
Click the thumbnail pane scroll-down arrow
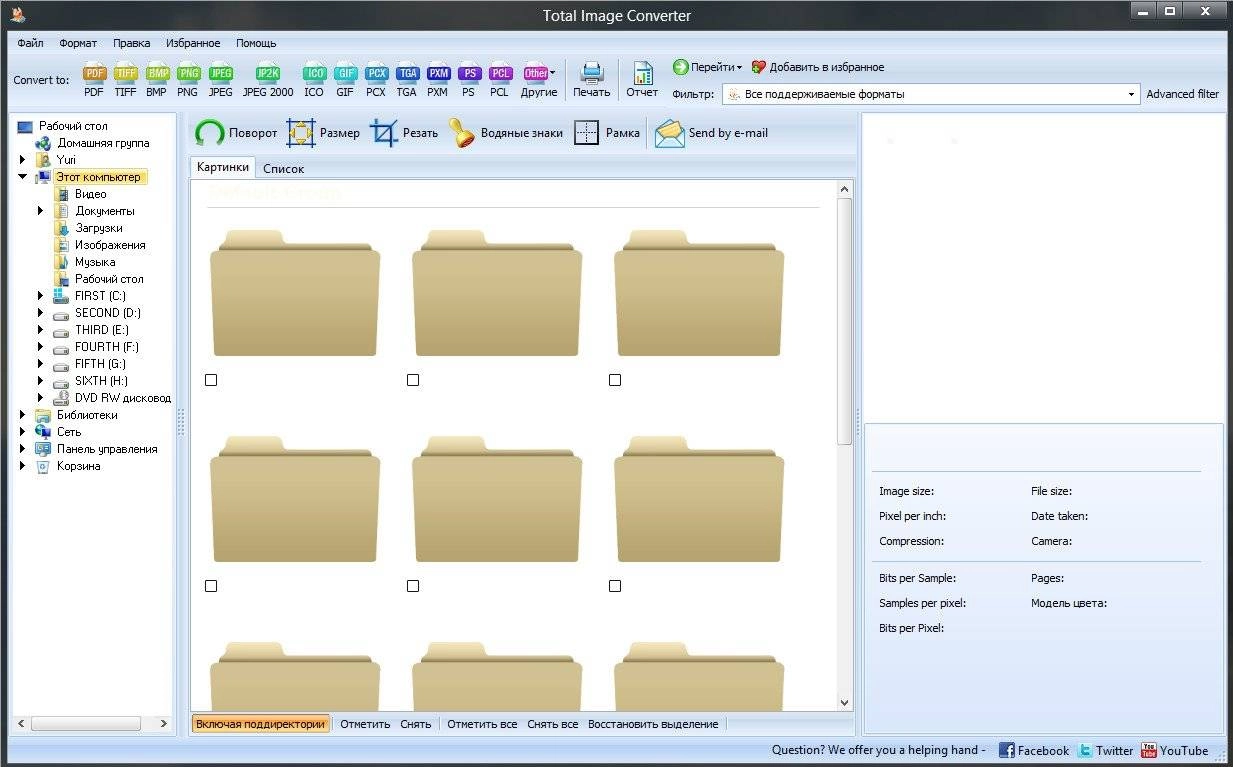[x=845, y=703]
